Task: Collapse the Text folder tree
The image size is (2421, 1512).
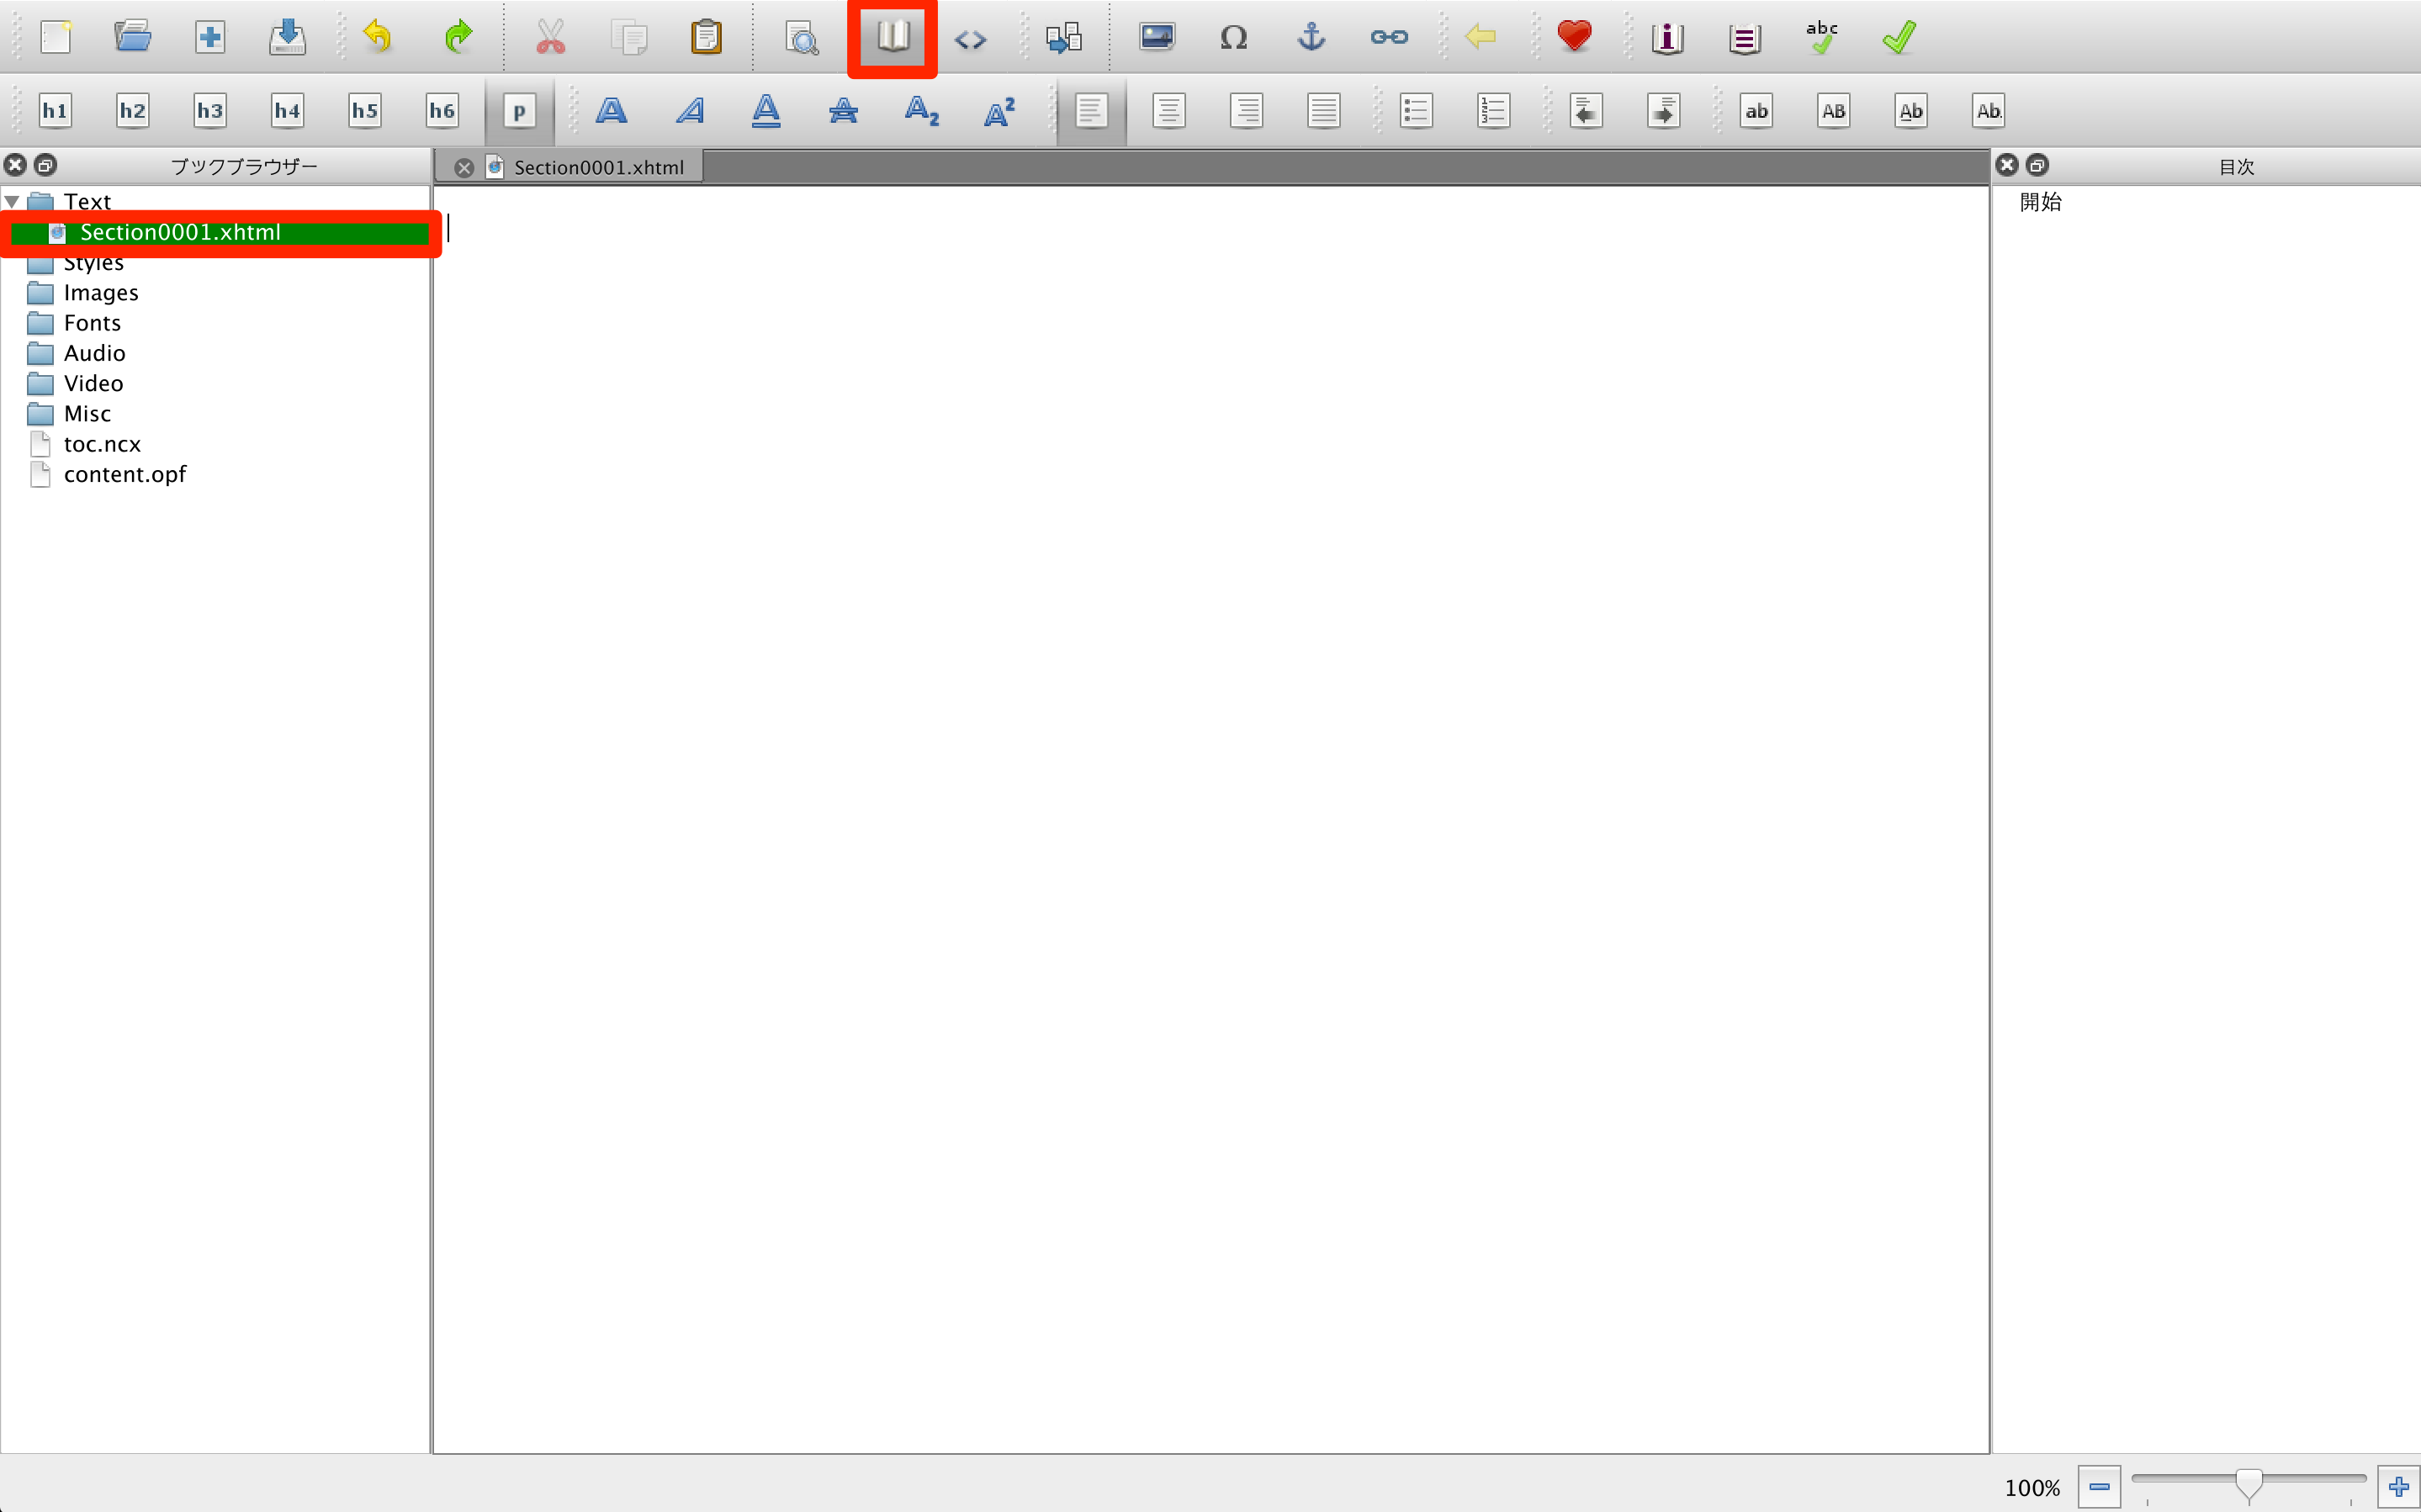Action: (13, 202)
